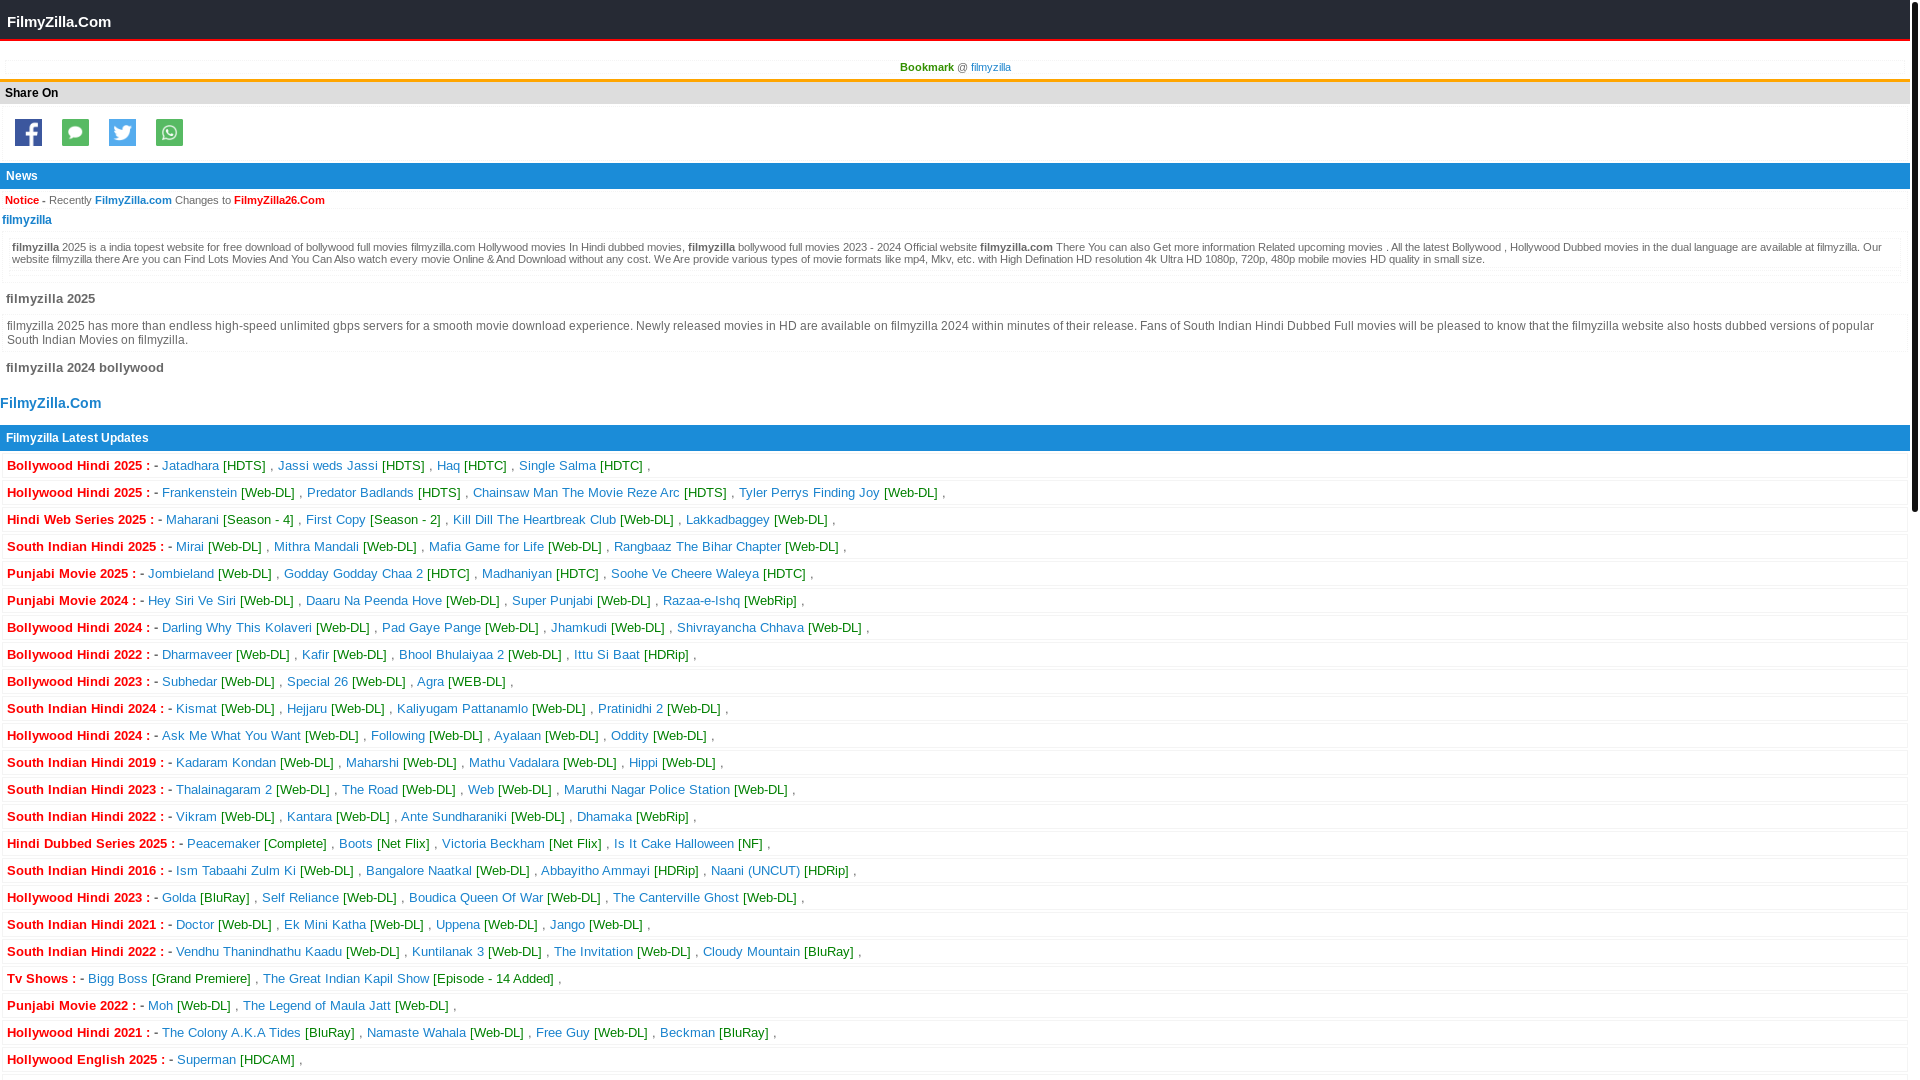Open the large FilmyZilla.Com heading link
1920x1080 pixels.
[51, 403]
